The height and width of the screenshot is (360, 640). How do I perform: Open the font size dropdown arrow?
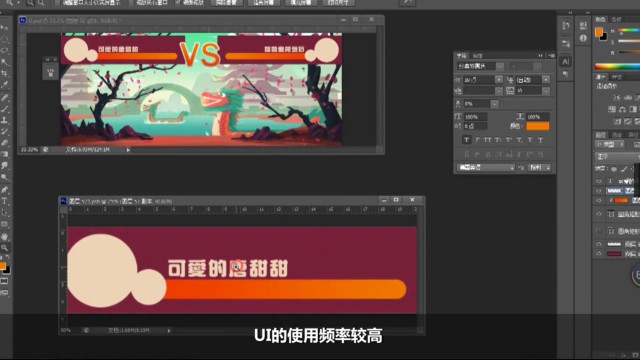point(499,80)
